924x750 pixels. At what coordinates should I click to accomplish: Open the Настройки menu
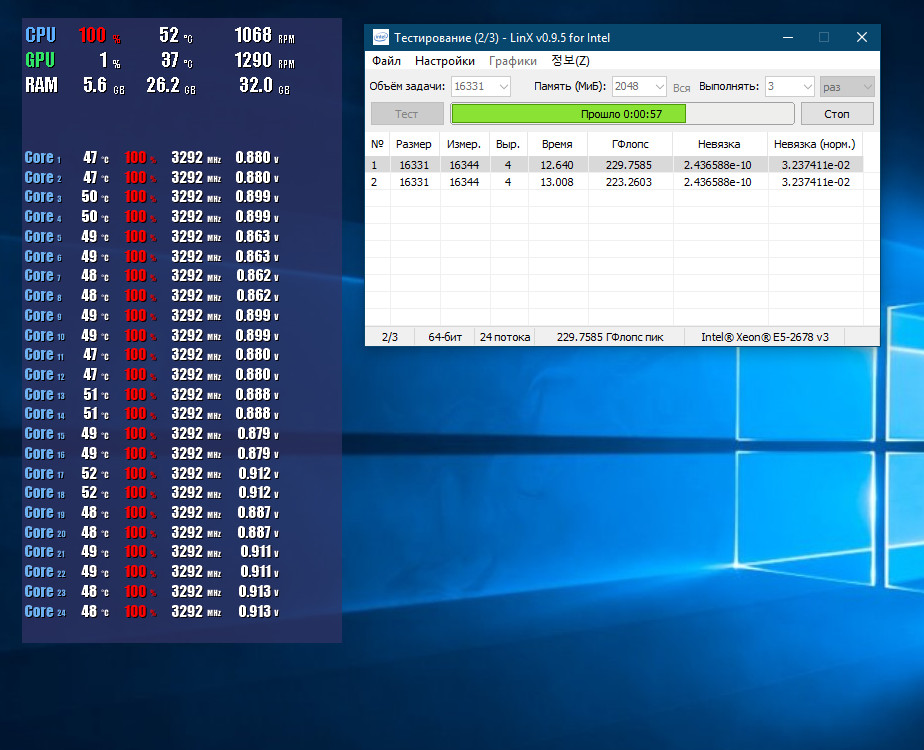pyautogui.click(x=444, y=61)
